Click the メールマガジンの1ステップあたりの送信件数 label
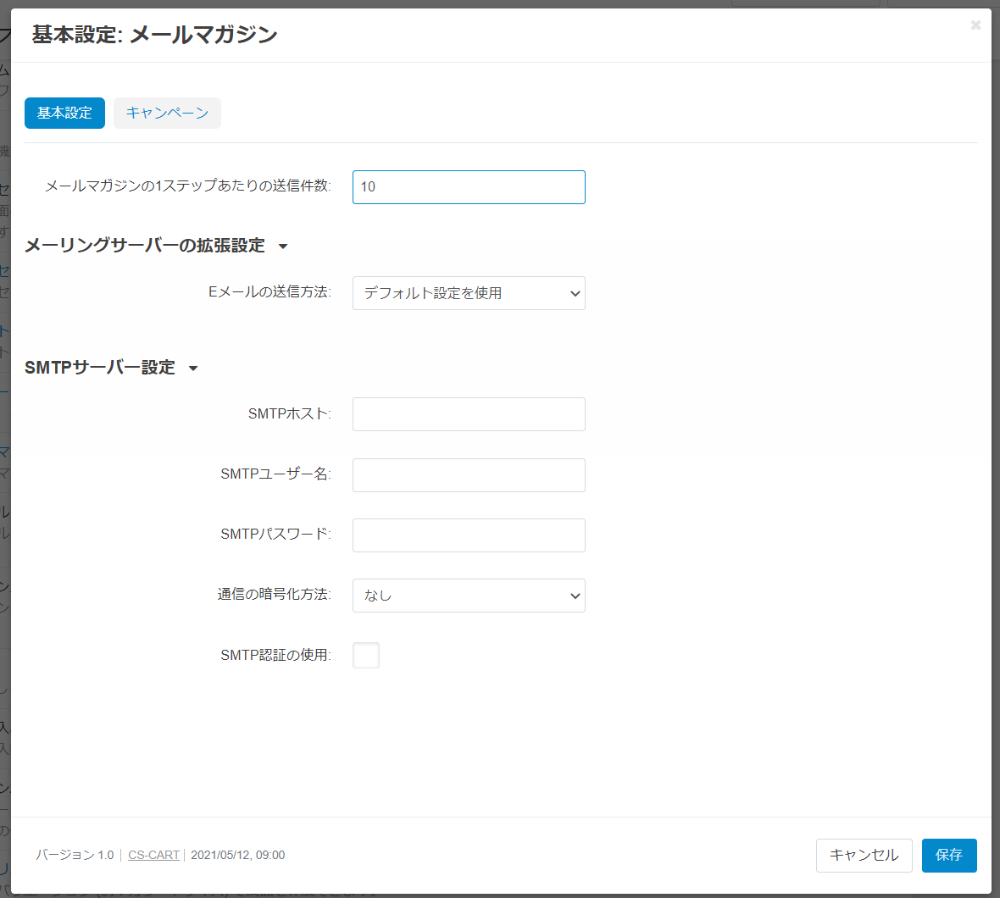 188,186
